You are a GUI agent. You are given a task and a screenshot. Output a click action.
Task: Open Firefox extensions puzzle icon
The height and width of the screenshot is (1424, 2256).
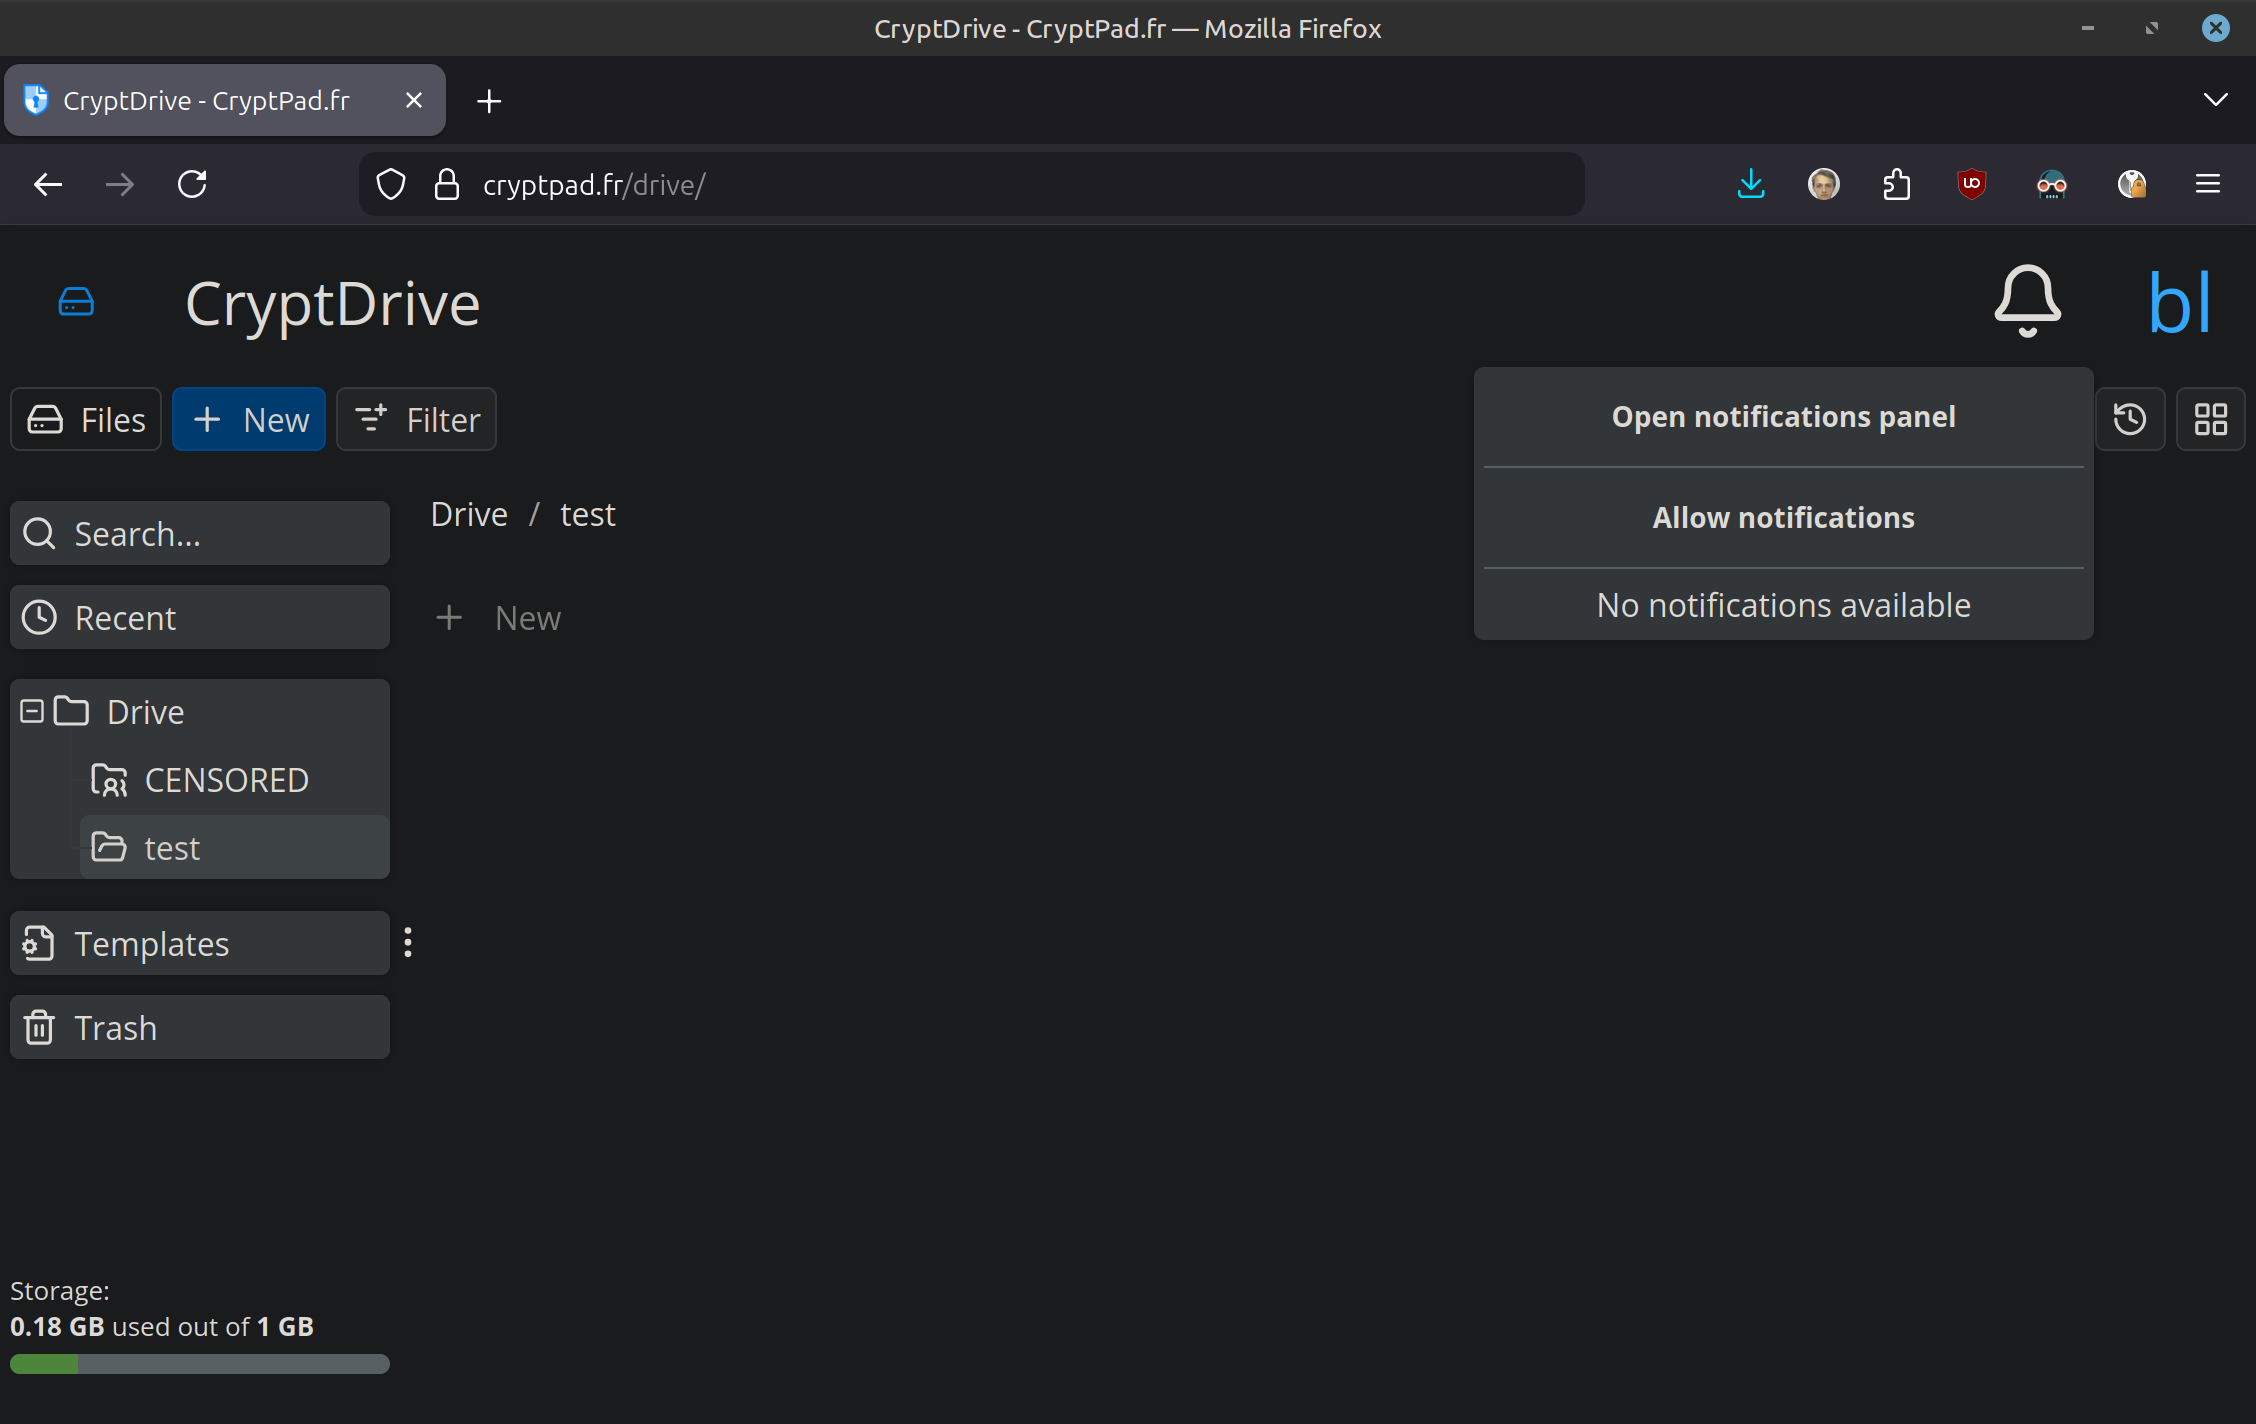[1896, 184]
